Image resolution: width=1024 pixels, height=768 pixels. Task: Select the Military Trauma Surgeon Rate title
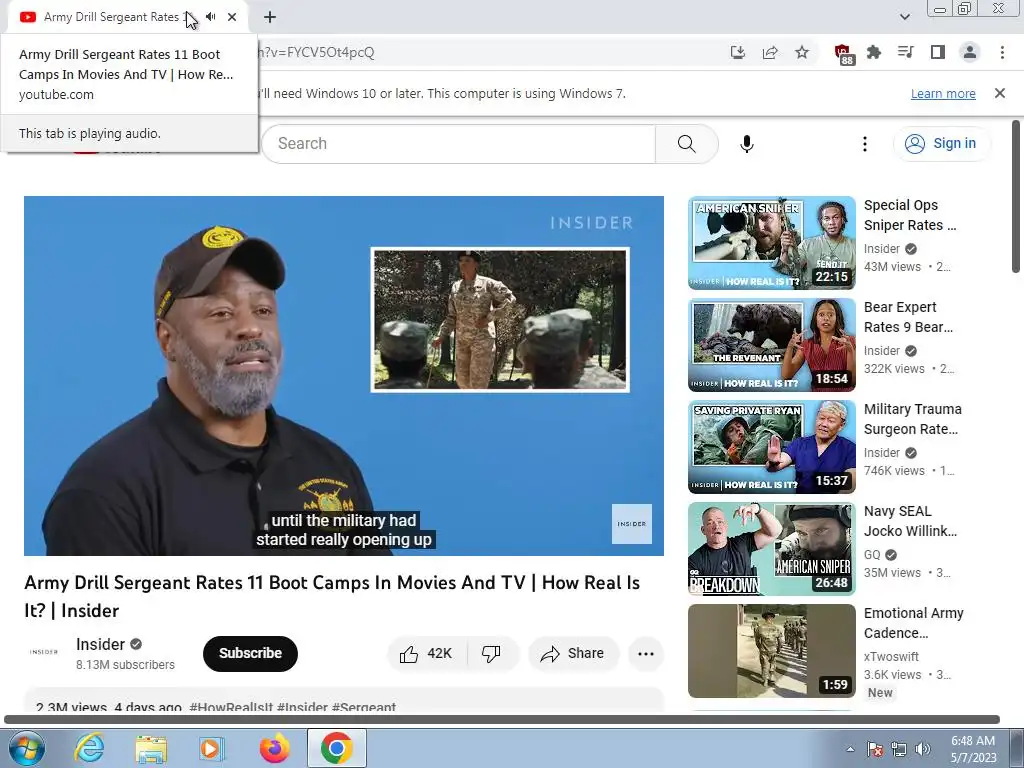tap(913, 419)
